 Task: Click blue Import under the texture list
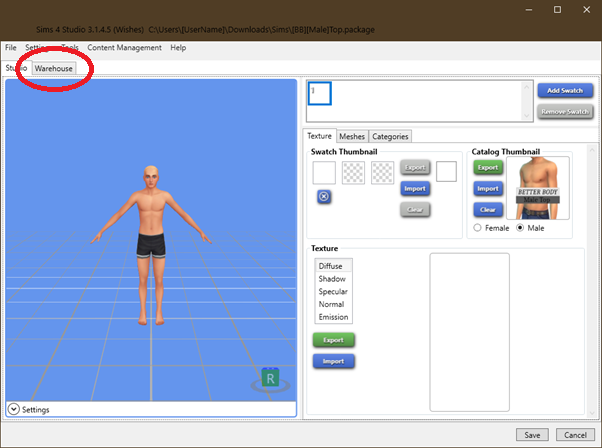point(333,361)
